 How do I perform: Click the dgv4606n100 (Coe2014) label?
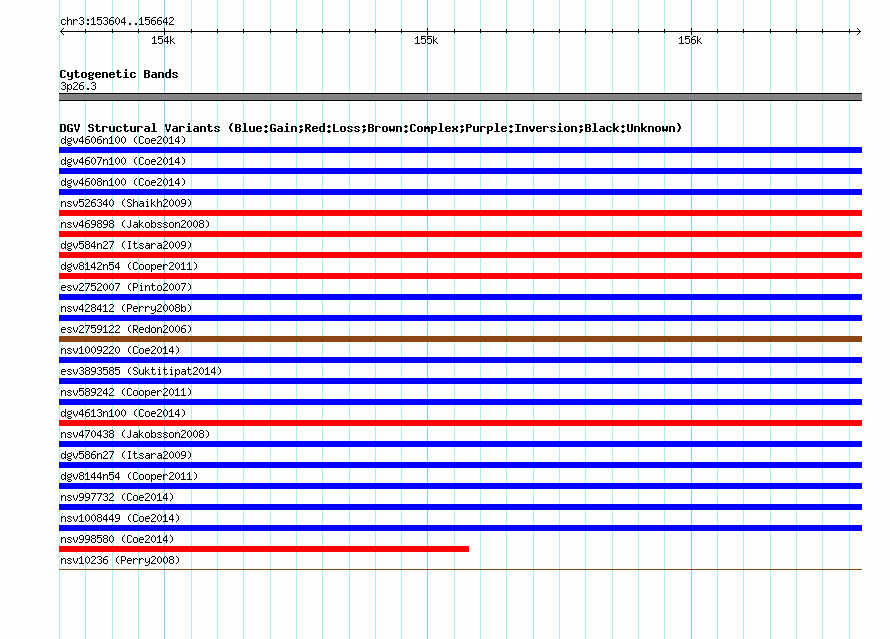click(123, 140)
